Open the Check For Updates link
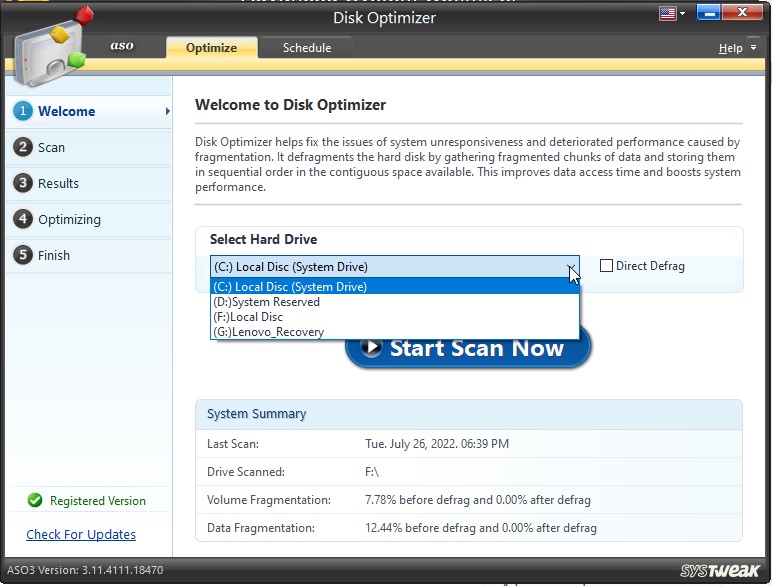This screenshot has width=772, height=586. [x=81, y=534]
